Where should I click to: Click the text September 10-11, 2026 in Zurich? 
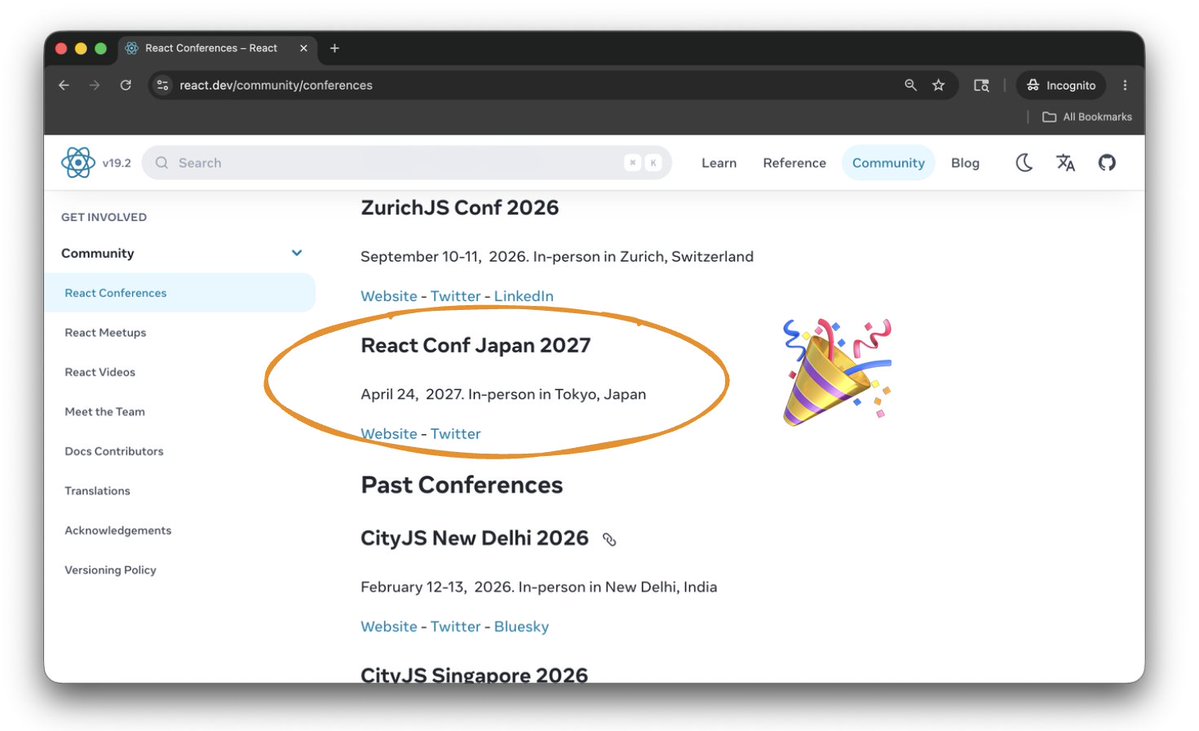(557, 256)
